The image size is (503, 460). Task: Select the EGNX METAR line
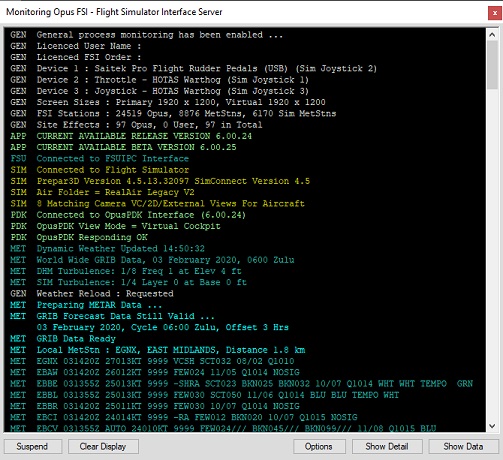click(152, 361)
